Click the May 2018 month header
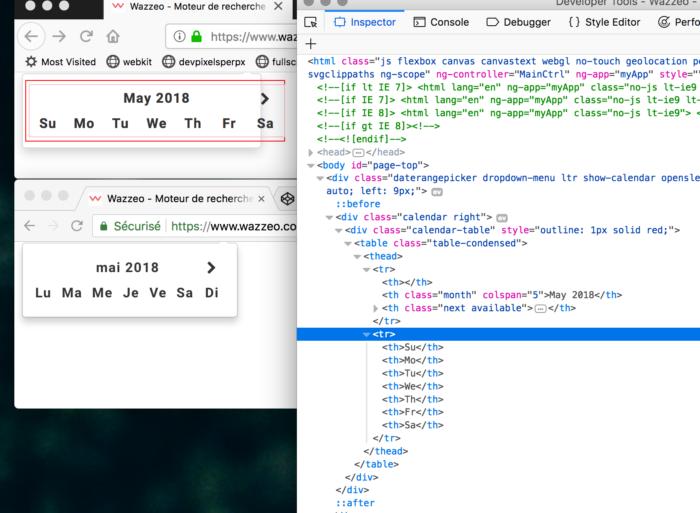Viewport: 700px width, 513px height. pyautogui.click(x=156, y=98)
